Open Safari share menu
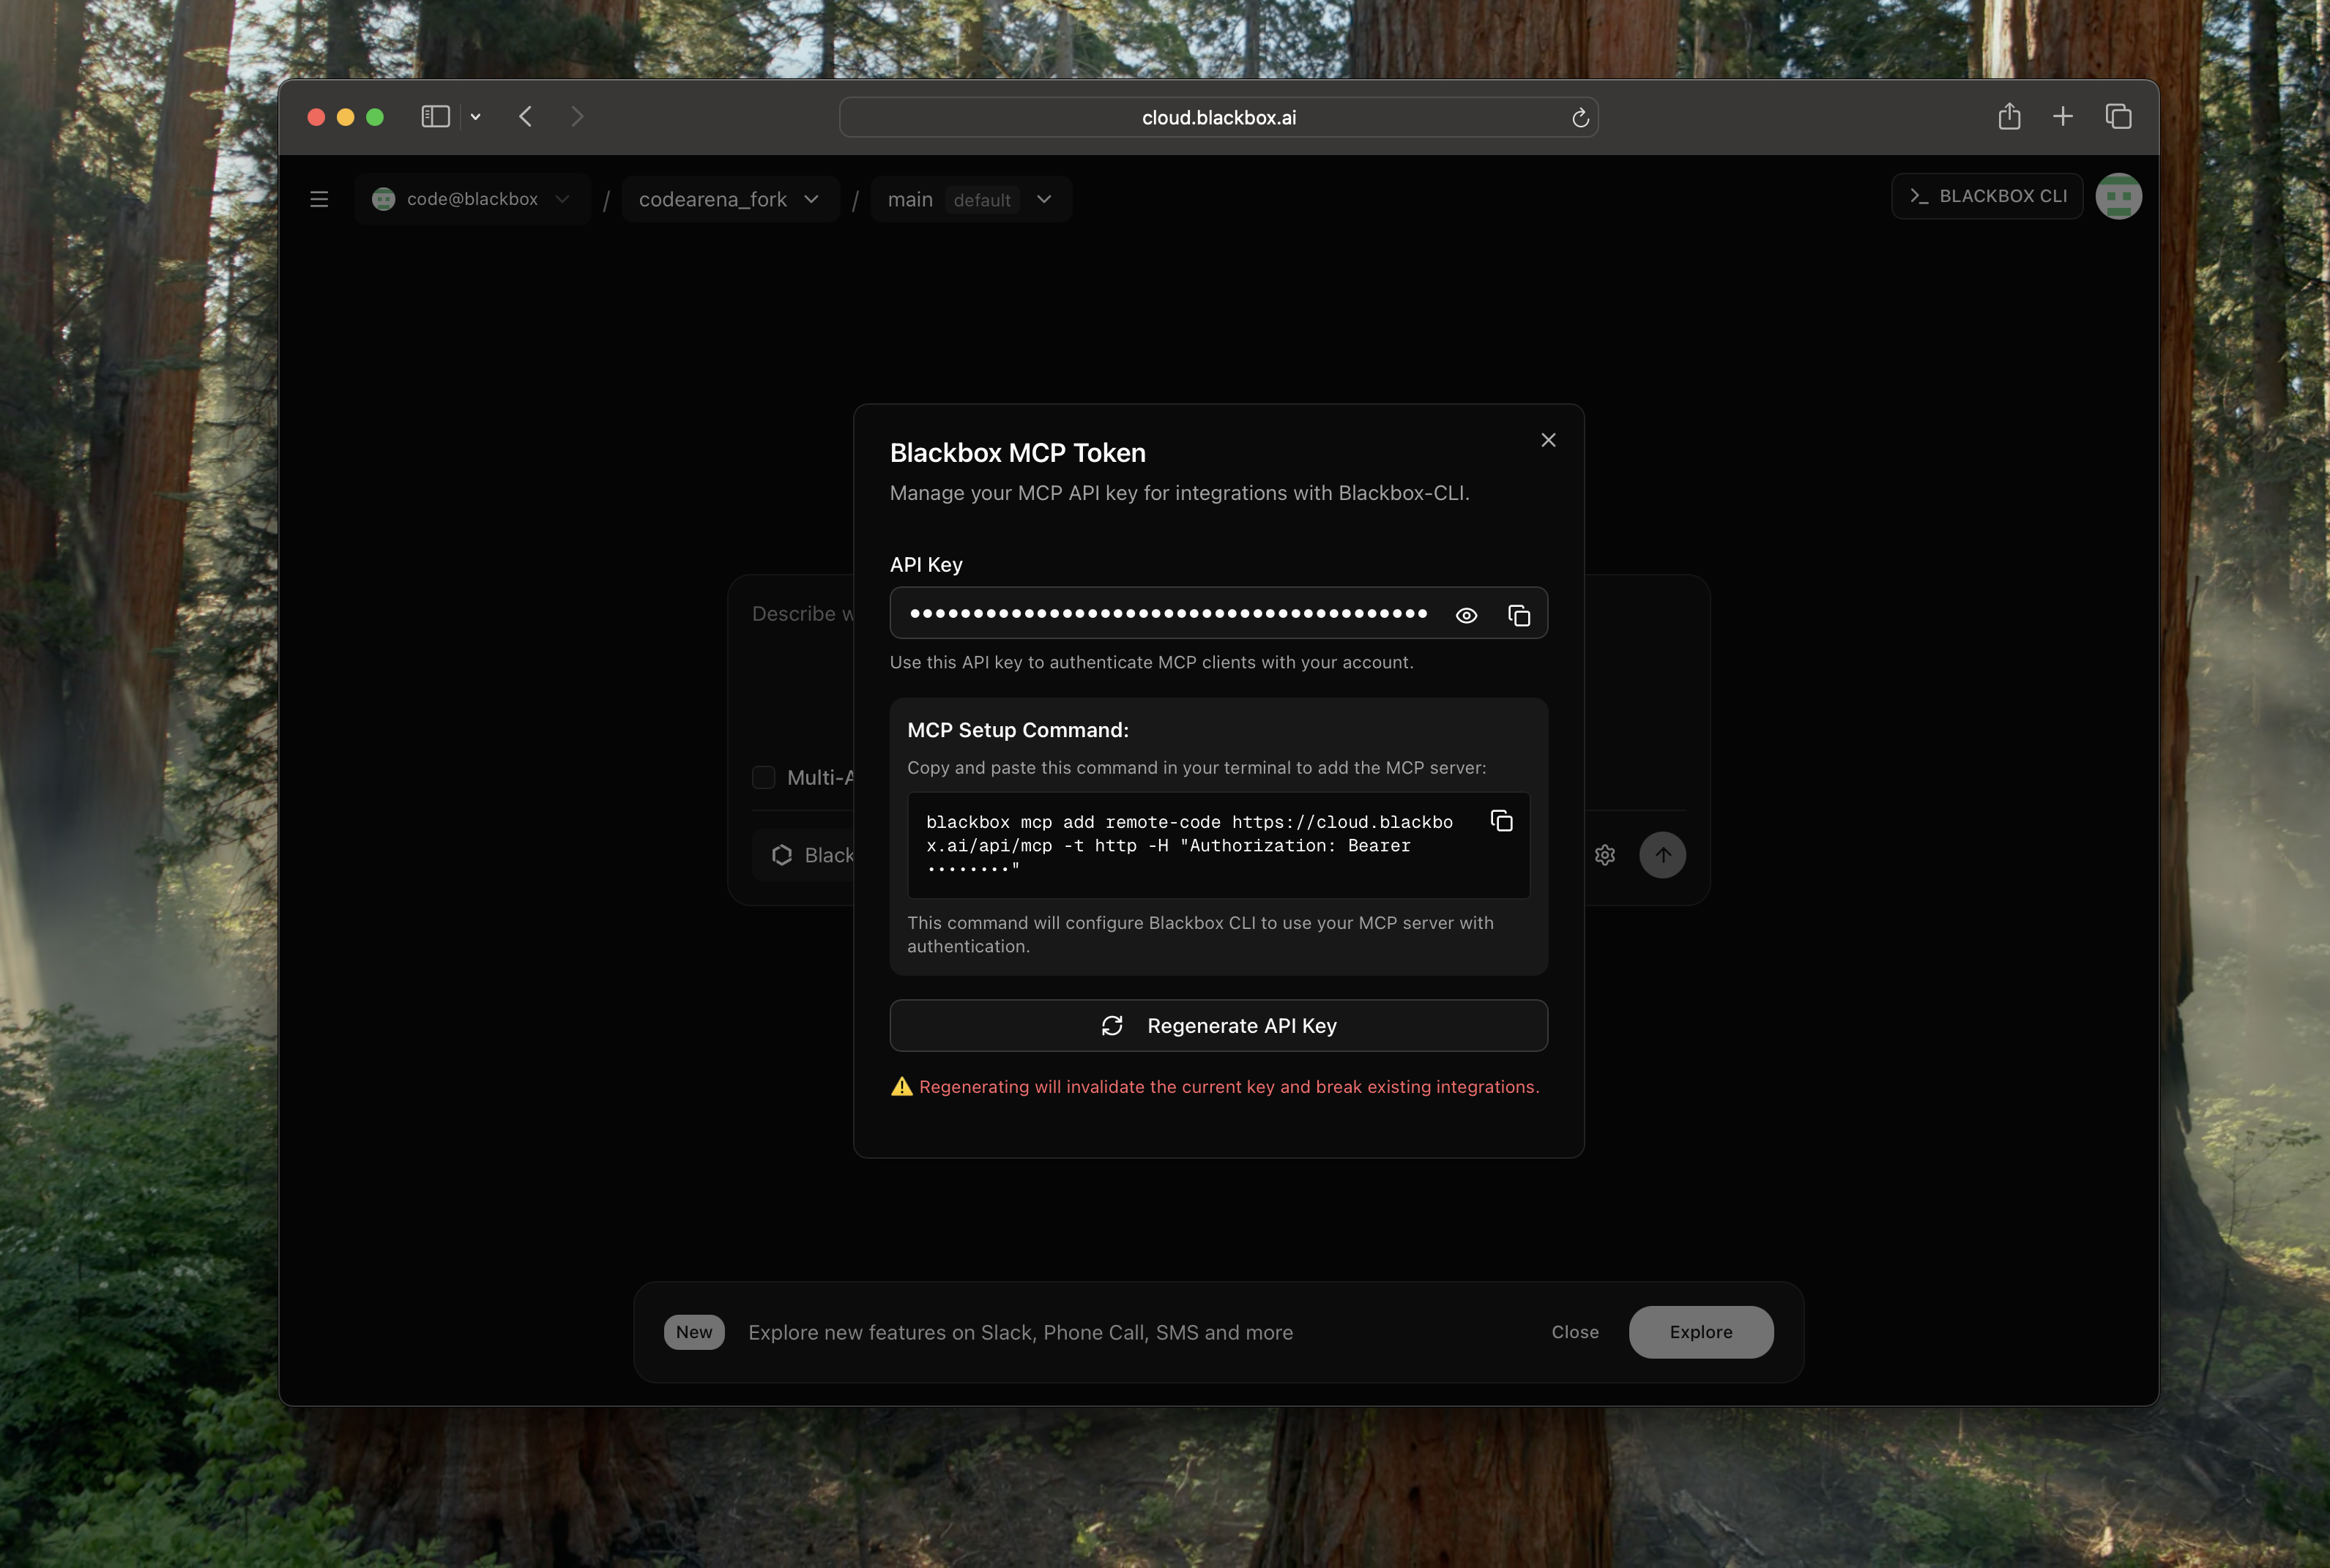 click(x=2009, y=117)
